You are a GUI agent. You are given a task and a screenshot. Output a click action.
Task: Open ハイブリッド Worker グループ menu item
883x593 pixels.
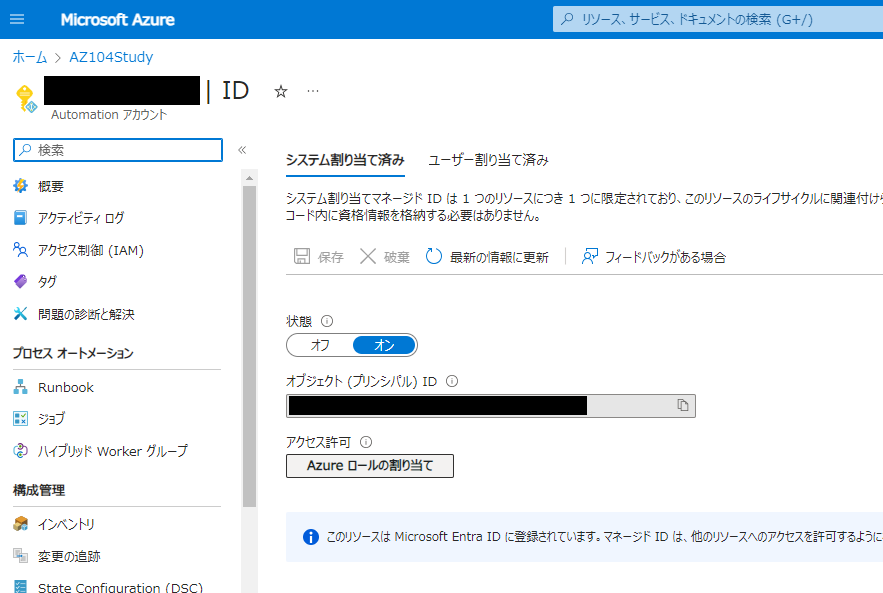(113, 451)
